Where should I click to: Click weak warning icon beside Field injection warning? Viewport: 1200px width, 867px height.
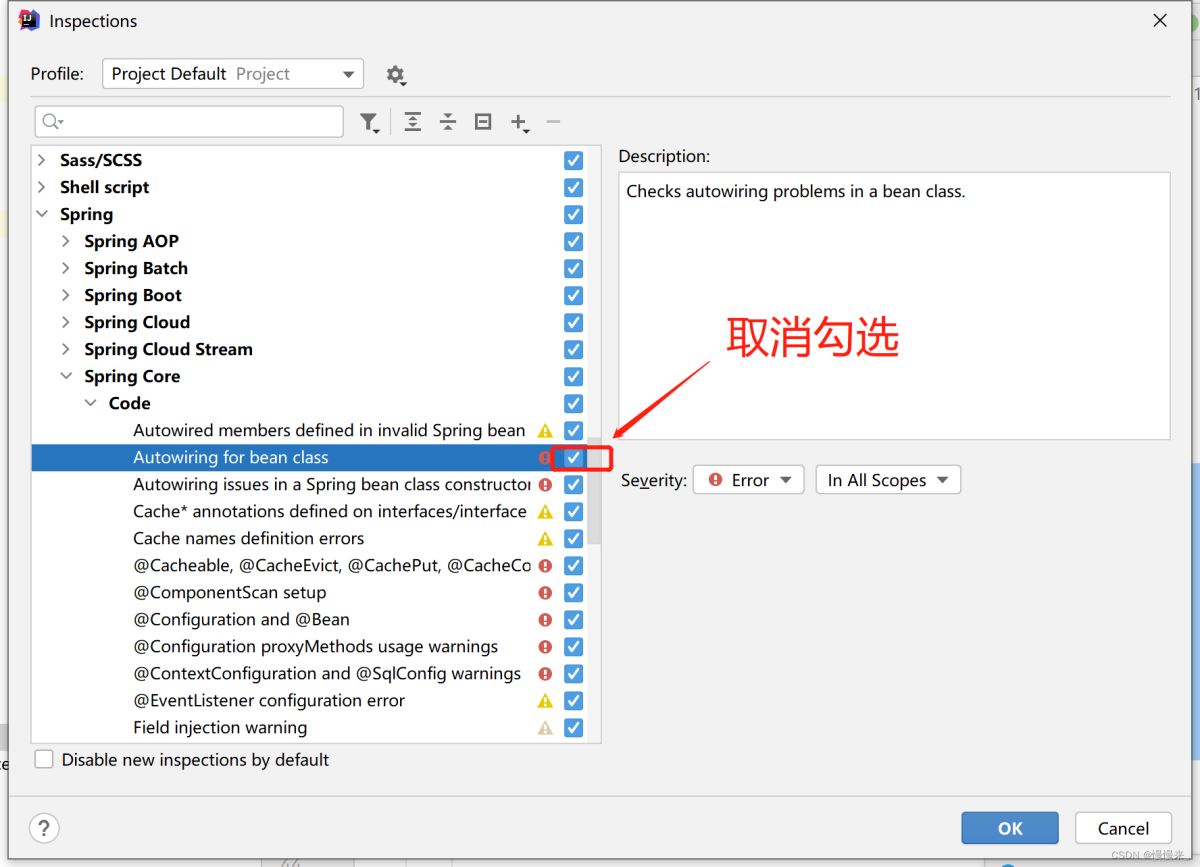[x=545, y=728]
